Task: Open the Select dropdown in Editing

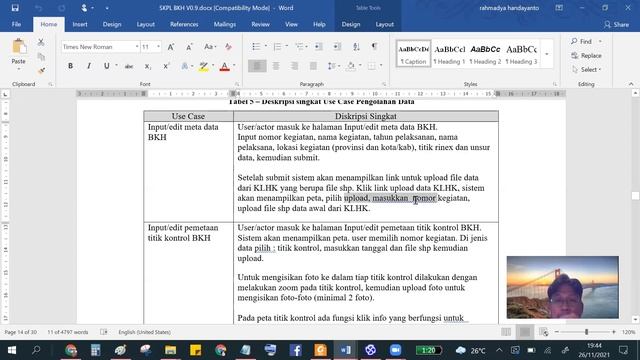Action: tap(587, 70)
